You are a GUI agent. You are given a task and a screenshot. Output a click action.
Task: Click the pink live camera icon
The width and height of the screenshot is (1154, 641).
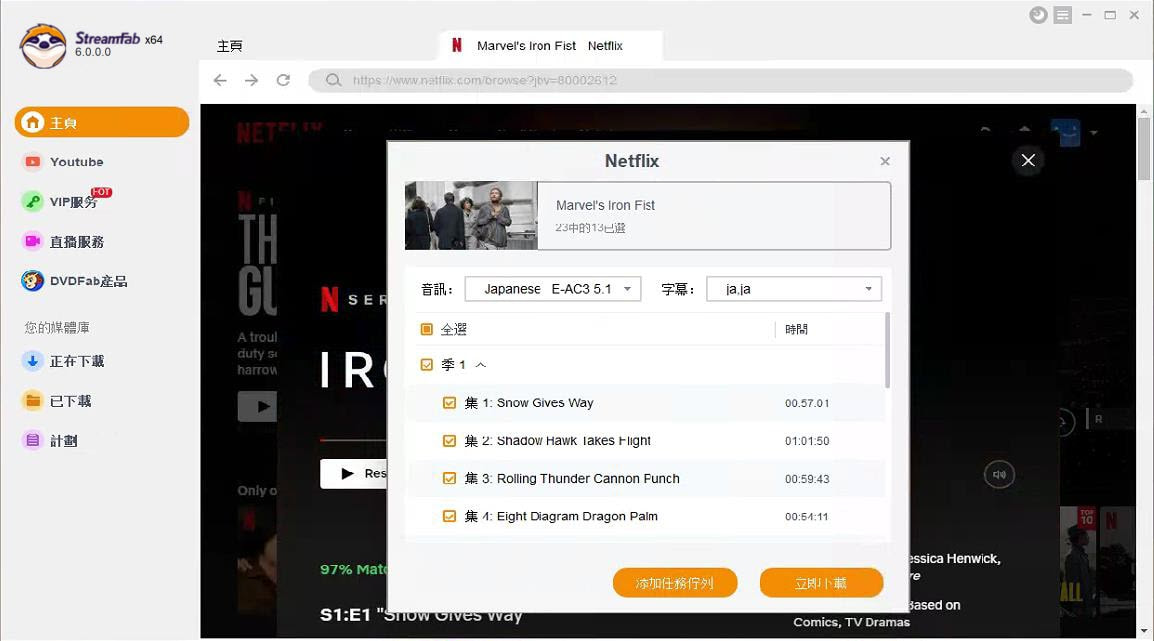32,241
